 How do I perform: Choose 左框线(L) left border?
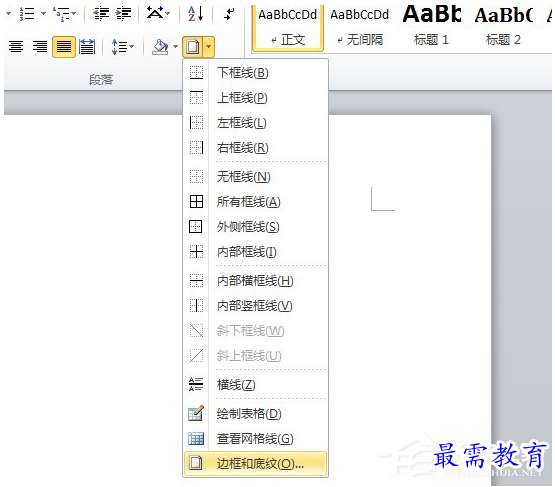[x=256, y=123]
